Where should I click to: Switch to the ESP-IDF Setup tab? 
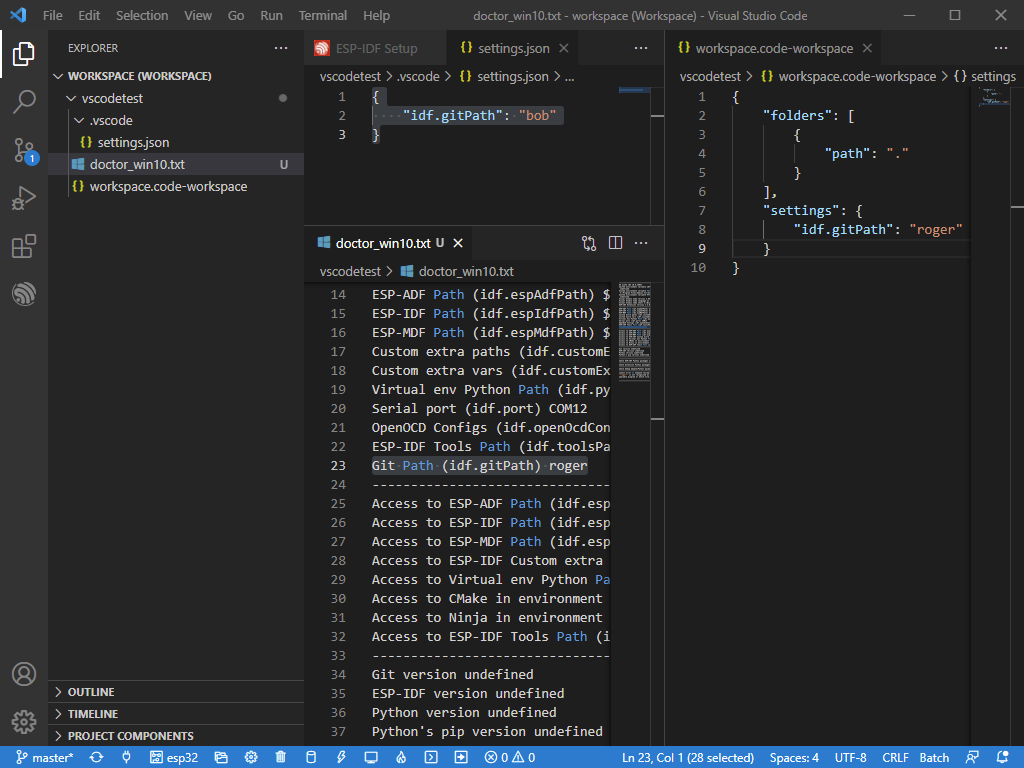377,47
